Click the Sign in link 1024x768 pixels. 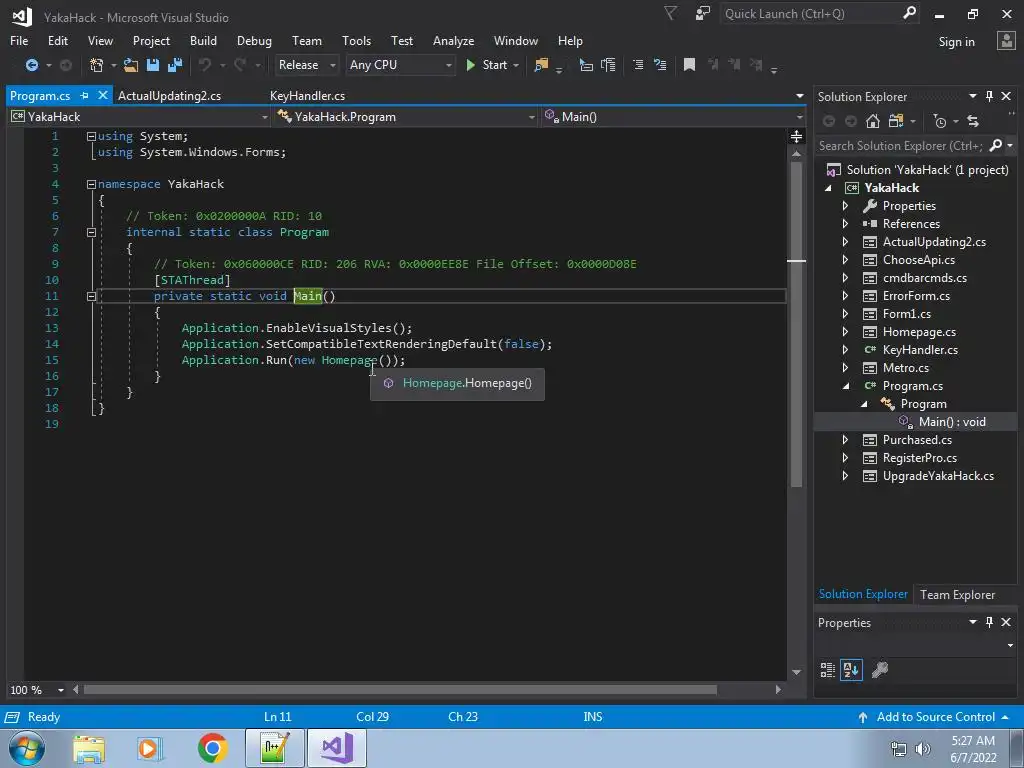(956, 41)
